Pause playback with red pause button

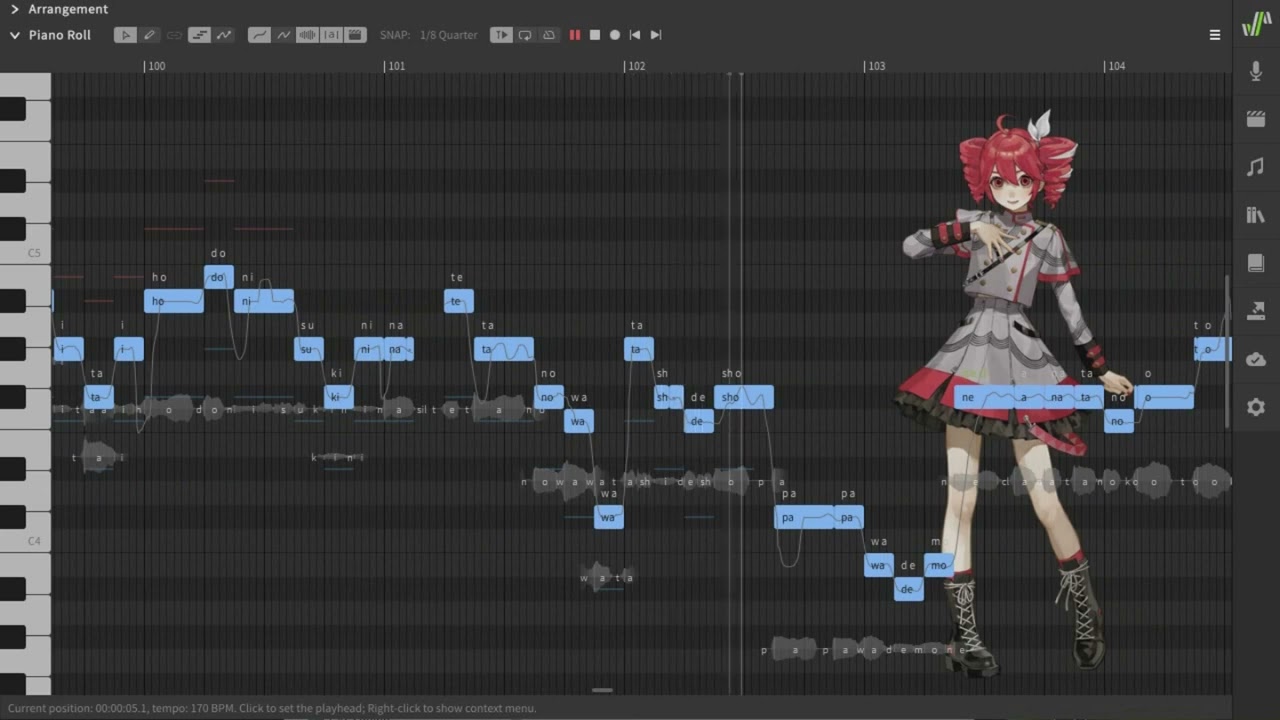(575, 35)
